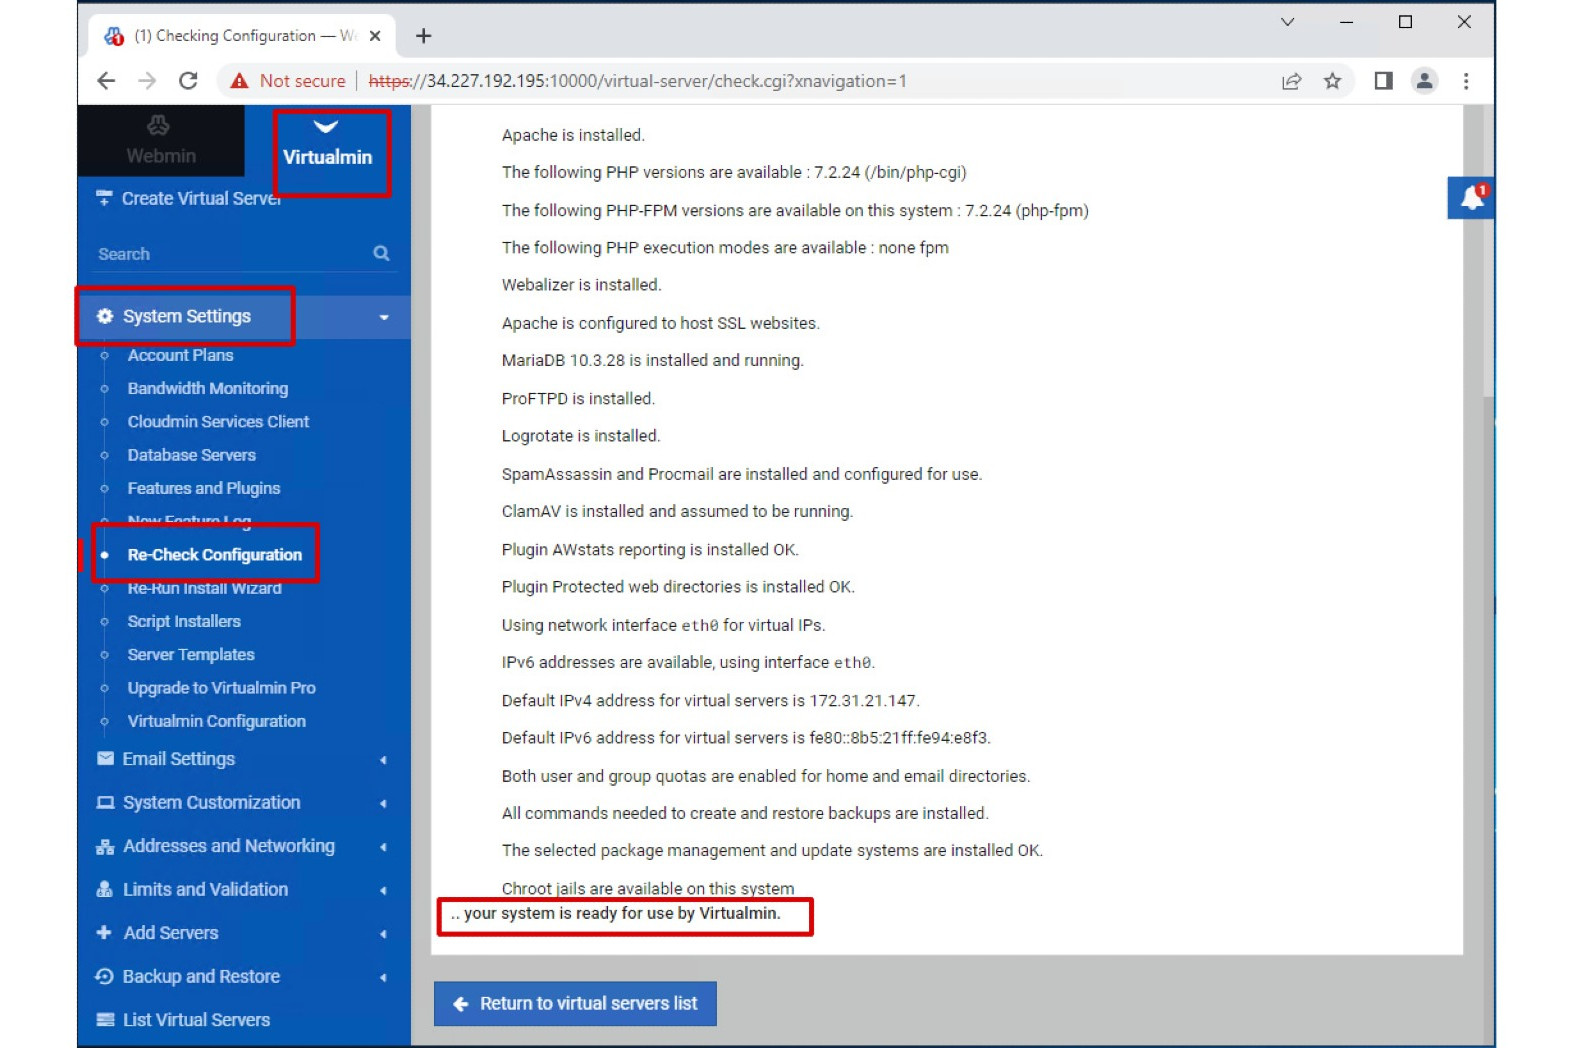The height and width of the screenshot is (1048, 1572).
Task: Open Virtualmin Configuration
Action: click(216, 721)
